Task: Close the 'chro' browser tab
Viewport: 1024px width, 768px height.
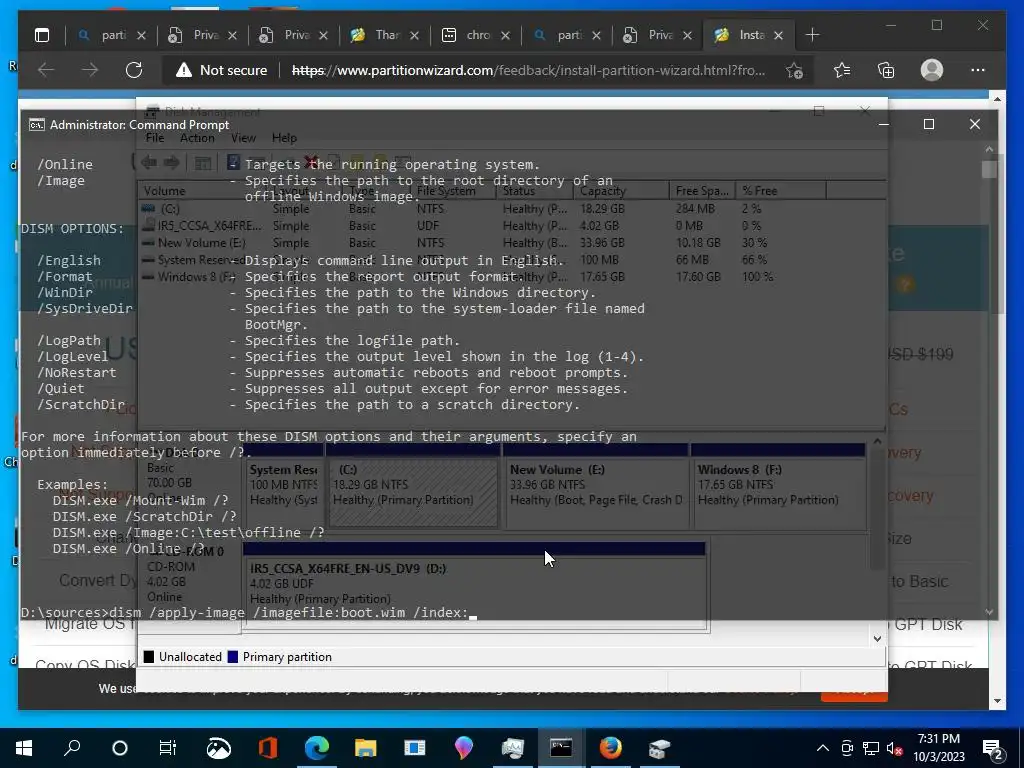Action: [x=505, y=36]
